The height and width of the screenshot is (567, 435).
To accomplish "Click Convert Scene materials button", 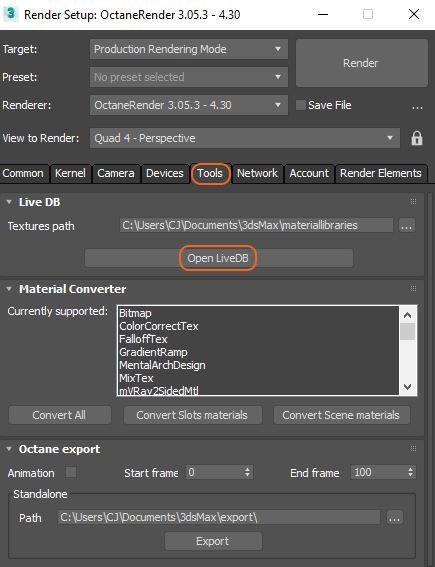I will click(341, 415).
